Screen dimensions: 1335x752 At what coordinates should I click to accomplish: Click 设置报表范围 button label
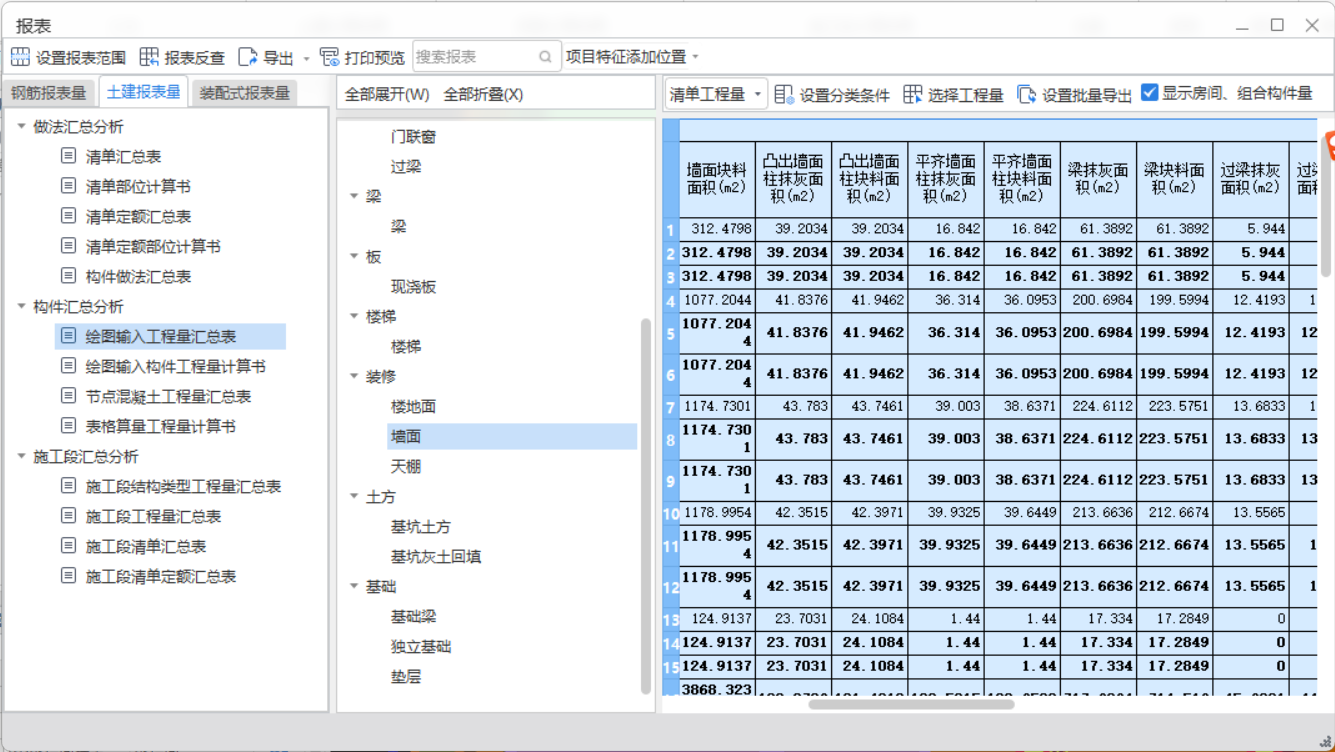tap(81, 57)
